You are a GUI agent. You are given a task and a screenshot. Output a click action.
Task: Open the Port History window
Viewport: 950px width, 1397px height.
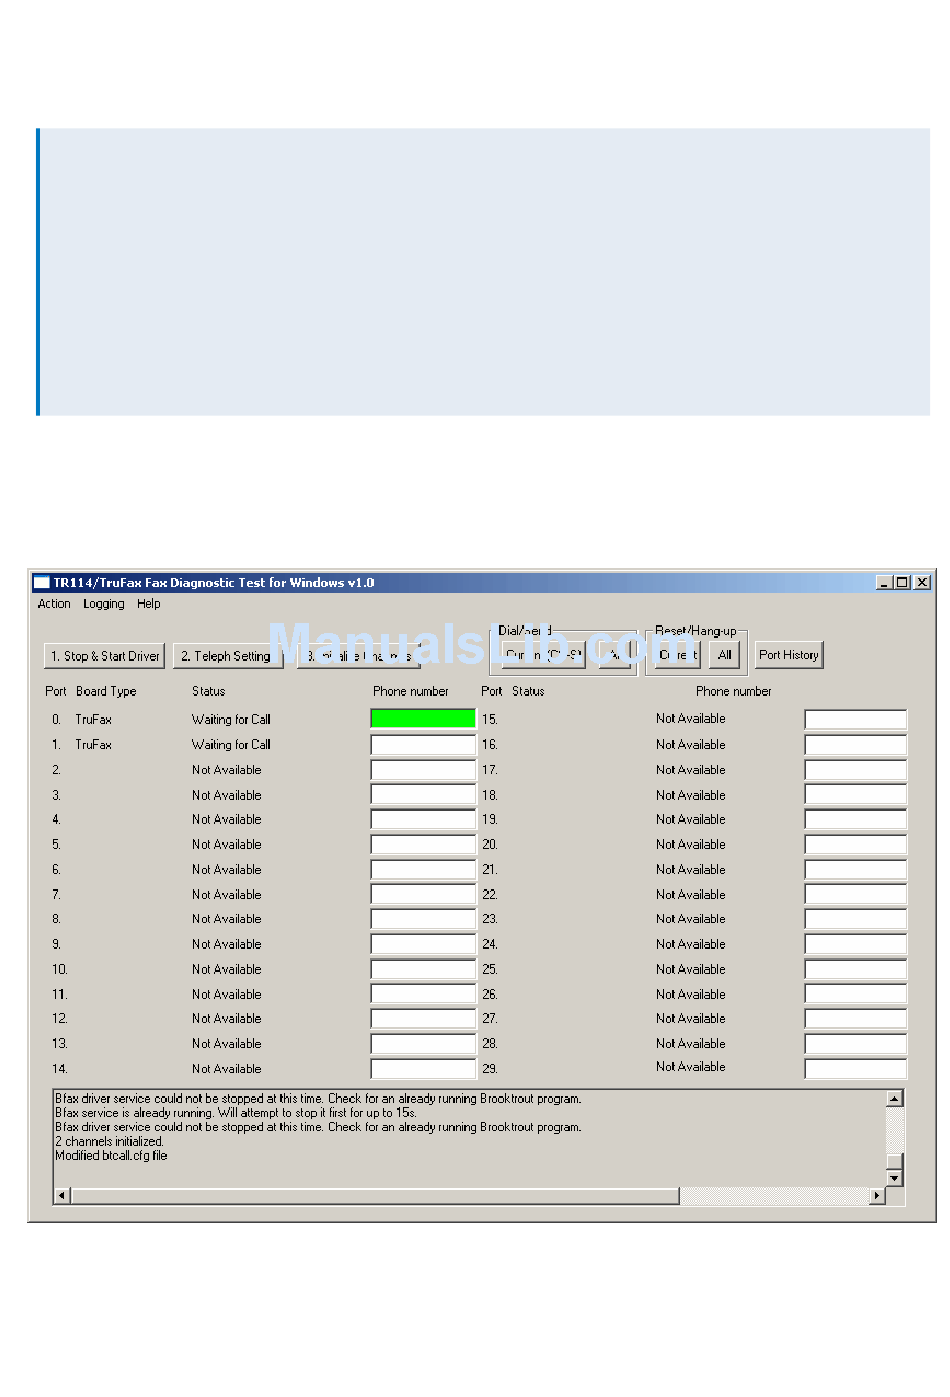[789, 655]
